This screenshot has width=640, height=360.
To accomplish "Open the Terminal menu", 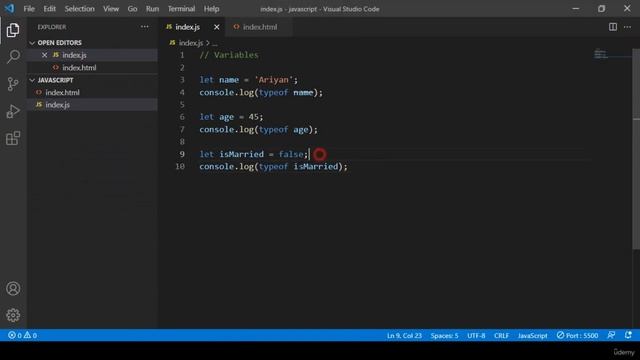I will pyautogui.click(x=181, y=9).
